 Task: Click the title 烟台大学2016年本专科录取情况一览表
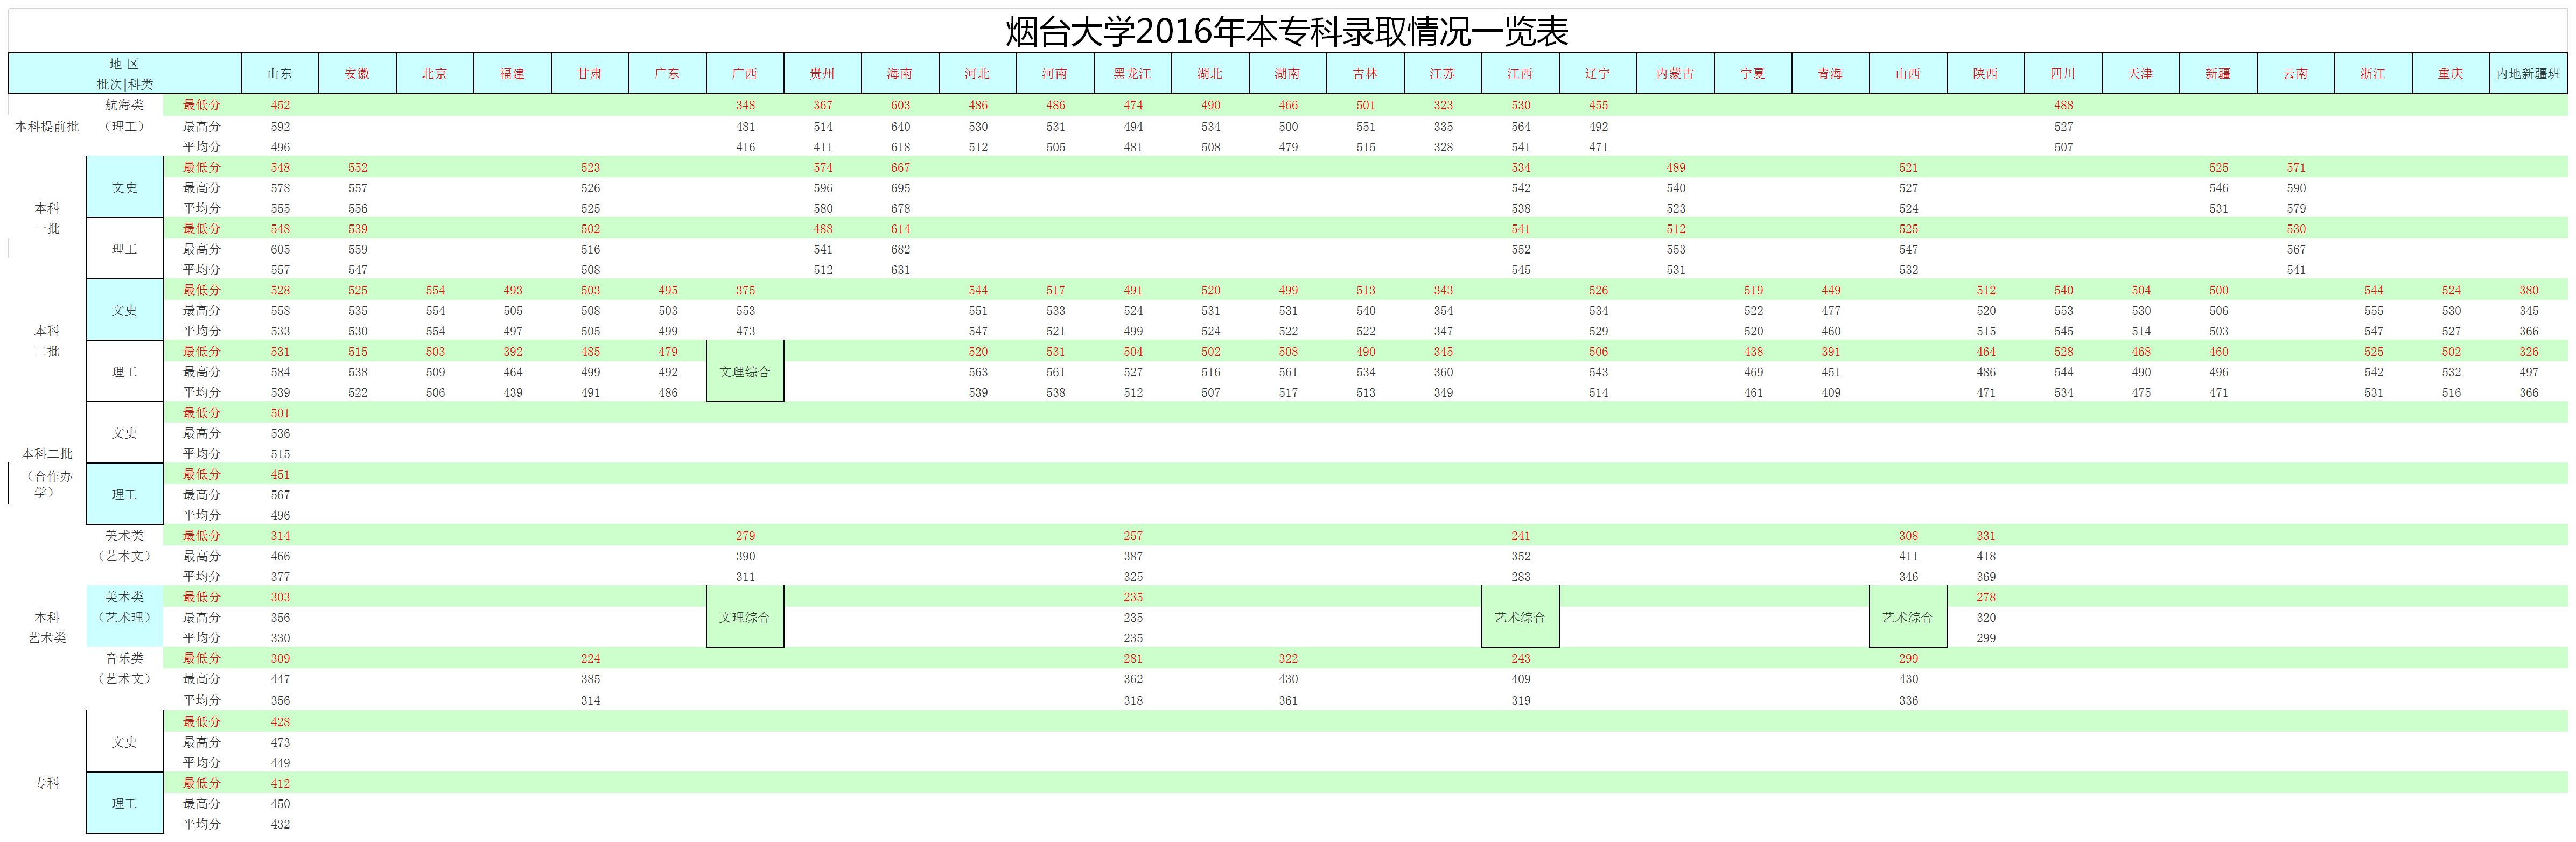1286,32
